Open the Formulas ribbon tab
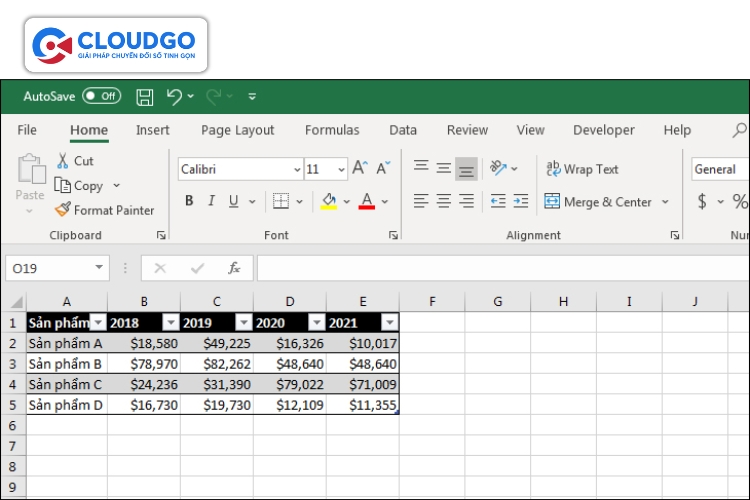750x500 pixels. [332, 130]
